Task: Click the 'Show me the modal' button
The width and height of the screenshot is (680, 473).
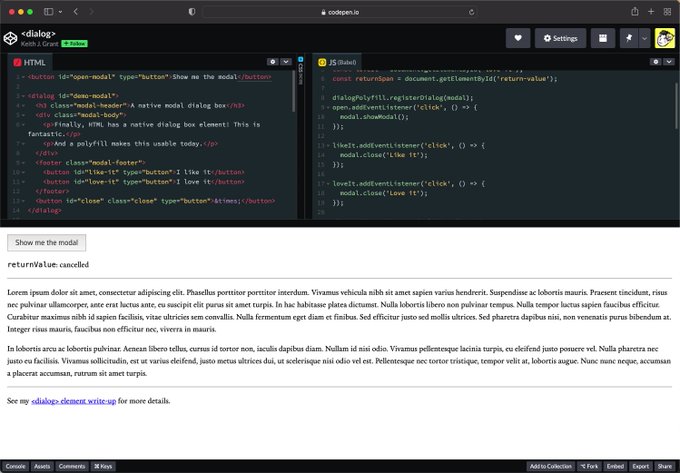Action: click(47, 243)
